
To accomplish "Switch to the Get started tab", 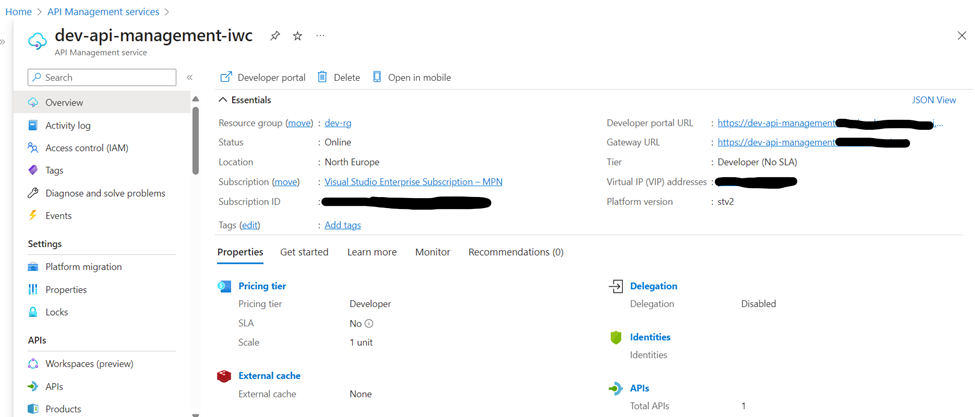I will tap(304, 252).
